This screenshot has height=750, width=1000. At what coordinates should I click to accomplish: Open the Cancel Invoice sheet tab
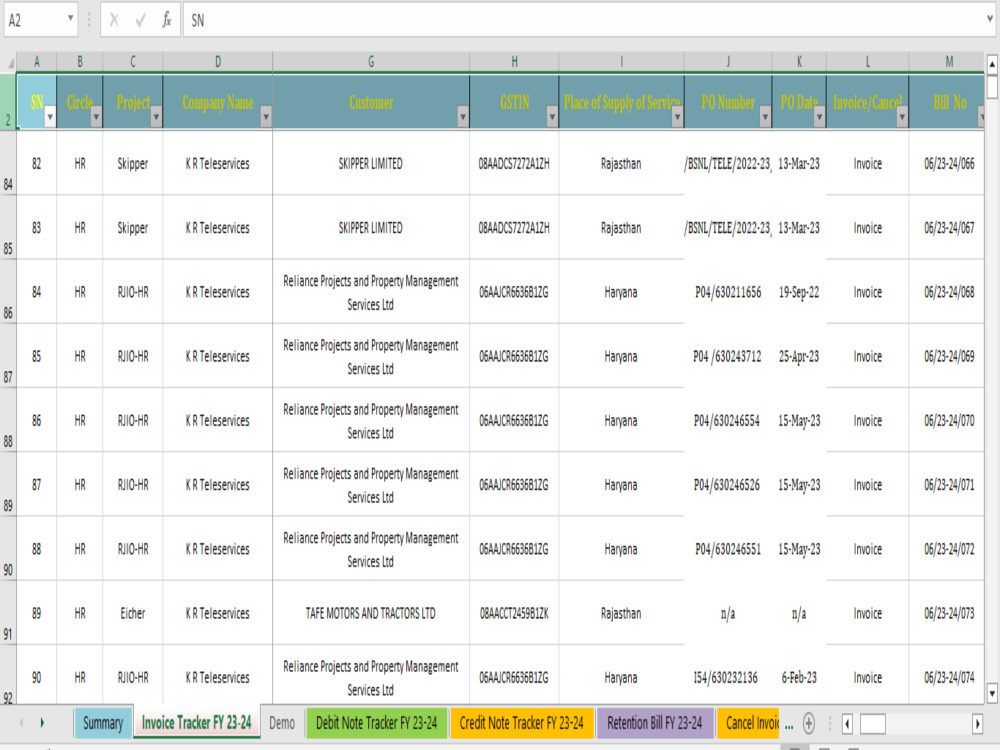pyautogui.click(x=749, y=723)
